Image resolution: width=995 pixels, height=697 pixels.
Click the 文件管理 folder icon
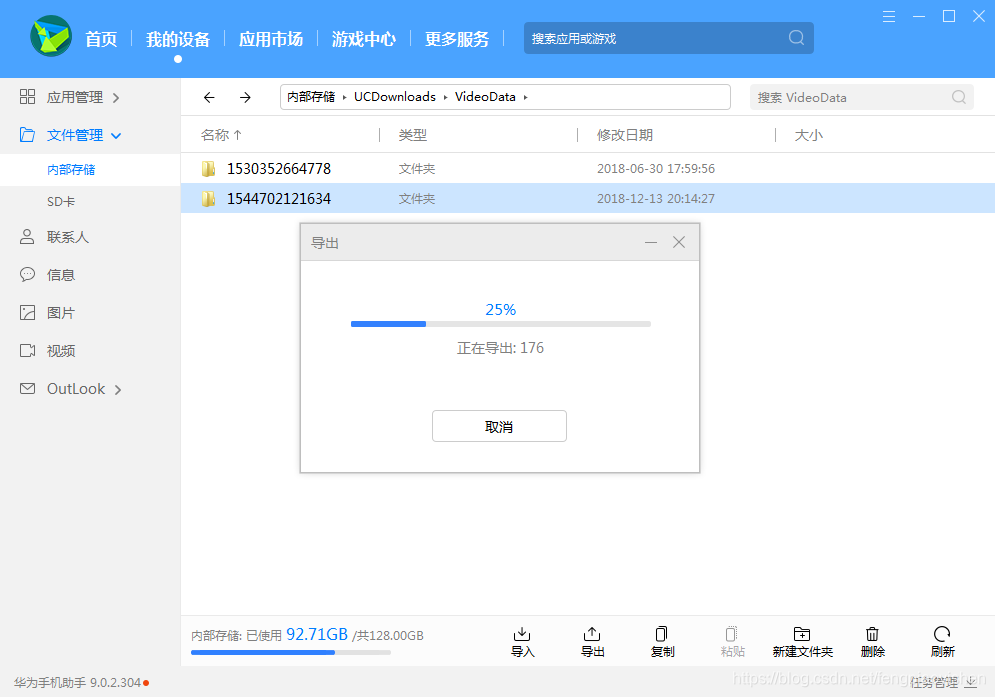(x=27, y=135)
